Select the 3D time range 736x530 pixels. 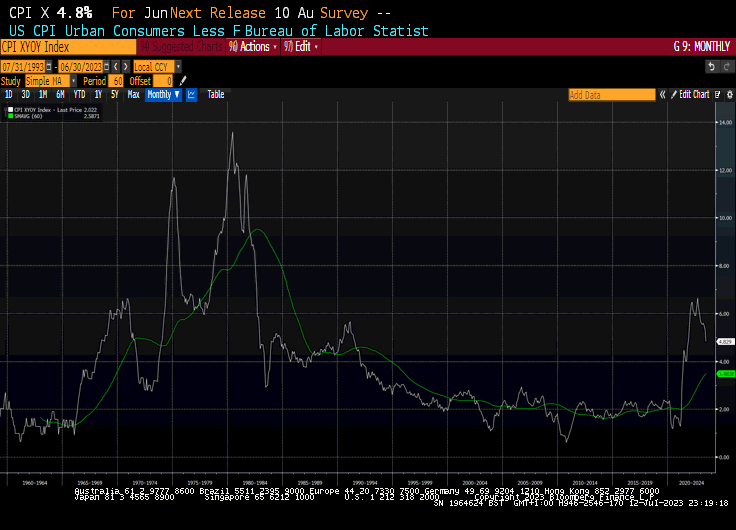pyautogui.click(x=26, y=94)
